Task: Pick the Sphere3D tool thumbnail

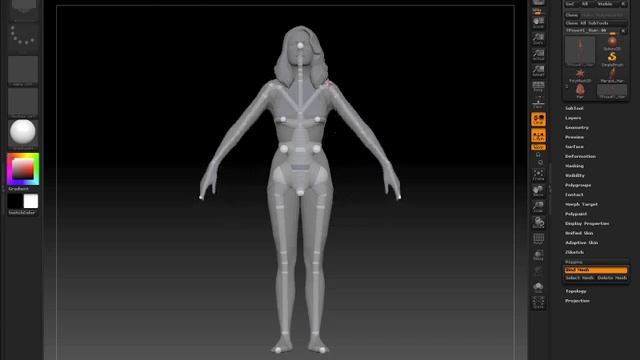Action: click(x=612, y=42)
